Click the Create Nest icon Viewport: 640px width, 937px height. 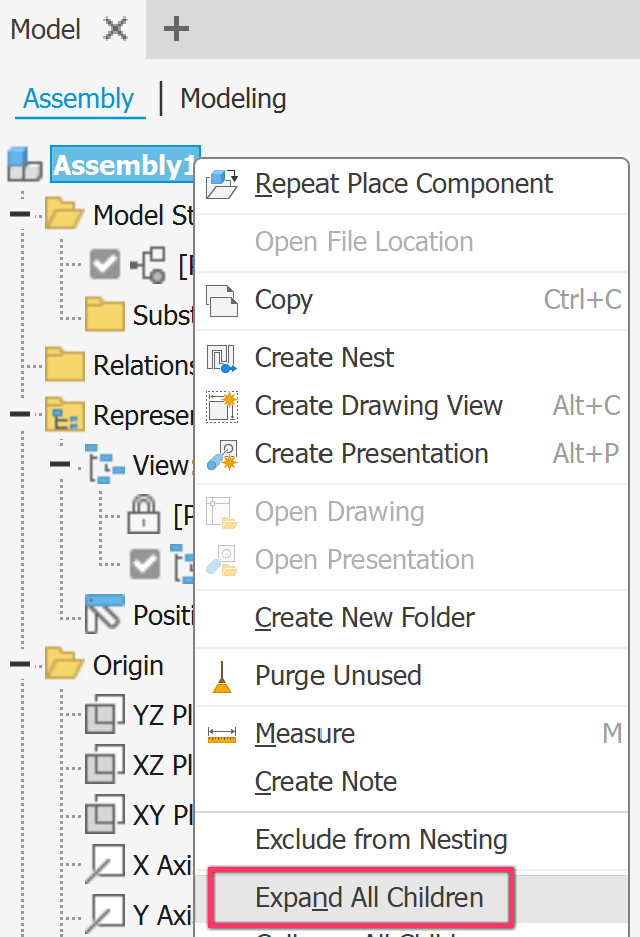(222, 358)
